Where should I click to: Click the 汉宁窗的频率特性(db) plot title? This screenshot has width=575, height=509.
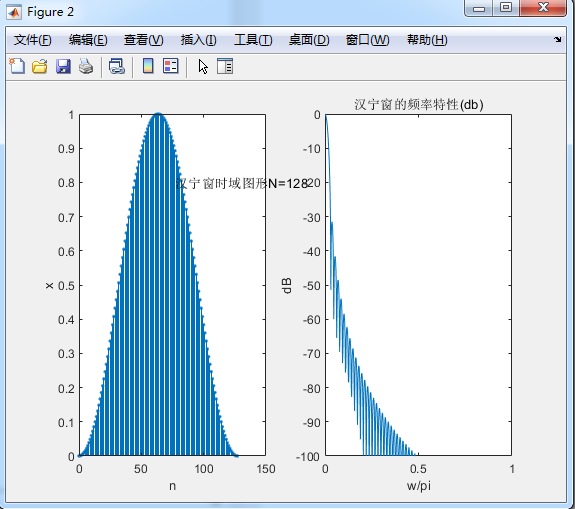pyautogui.click(x=418, y=105)
